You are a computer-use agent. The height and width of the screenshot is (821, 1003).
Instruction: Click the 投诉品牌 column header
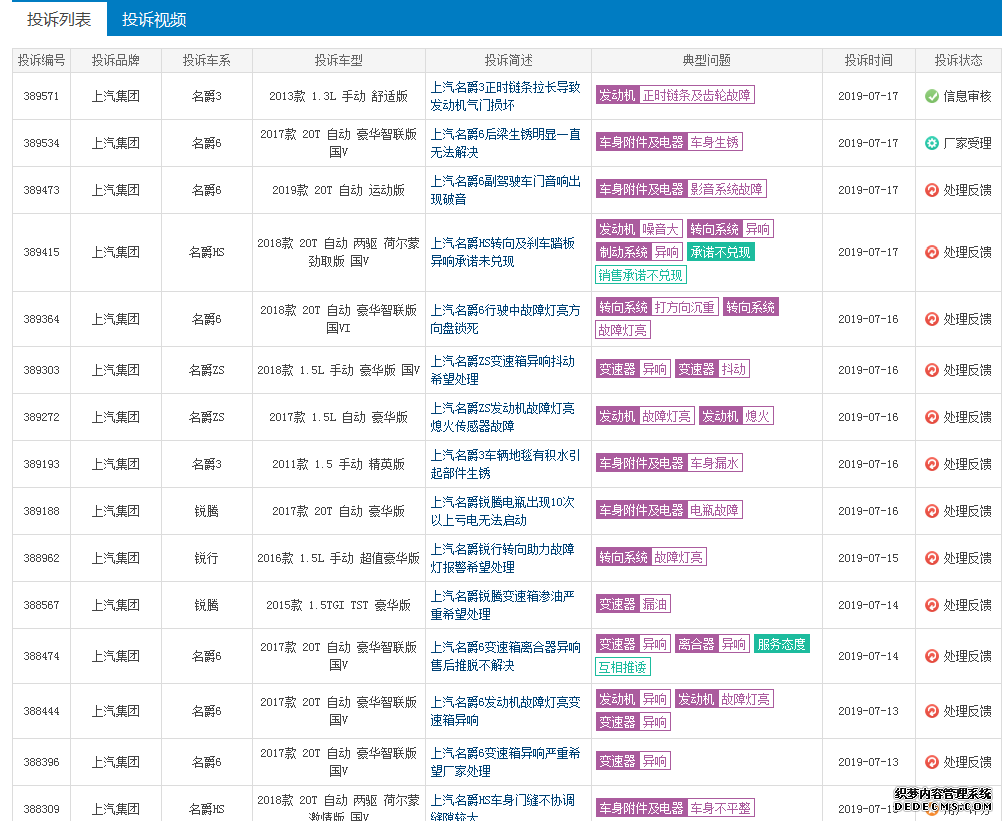[x=116, y=60]
